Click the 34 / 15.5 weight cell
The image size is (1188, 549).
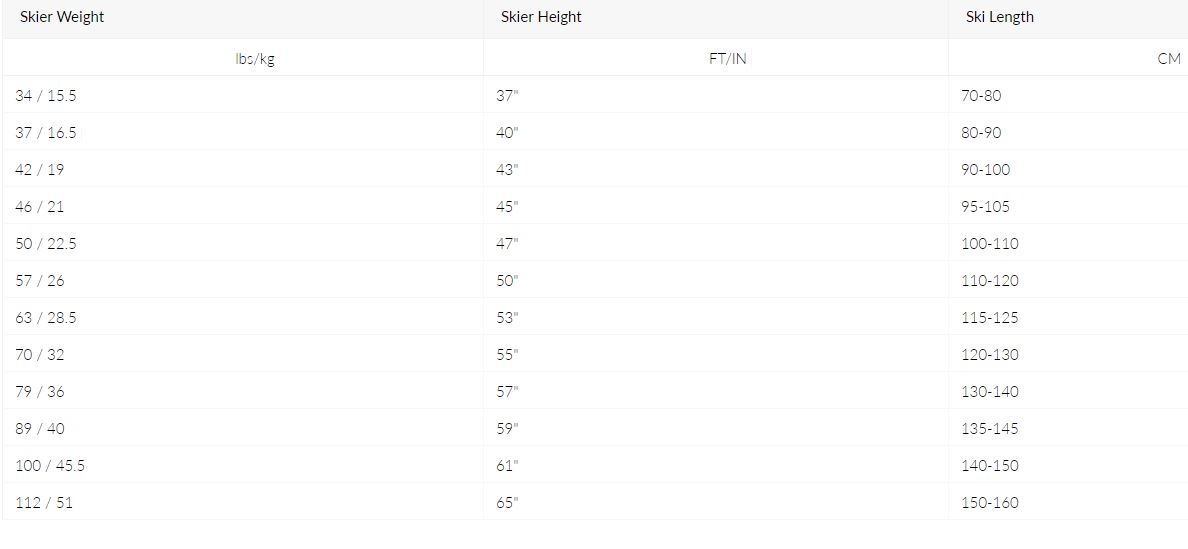(x=46, y=96)
